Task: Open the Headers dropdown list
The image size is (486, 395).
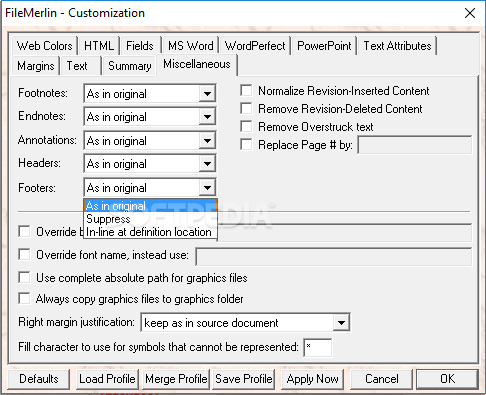Action: coord(207,164)
